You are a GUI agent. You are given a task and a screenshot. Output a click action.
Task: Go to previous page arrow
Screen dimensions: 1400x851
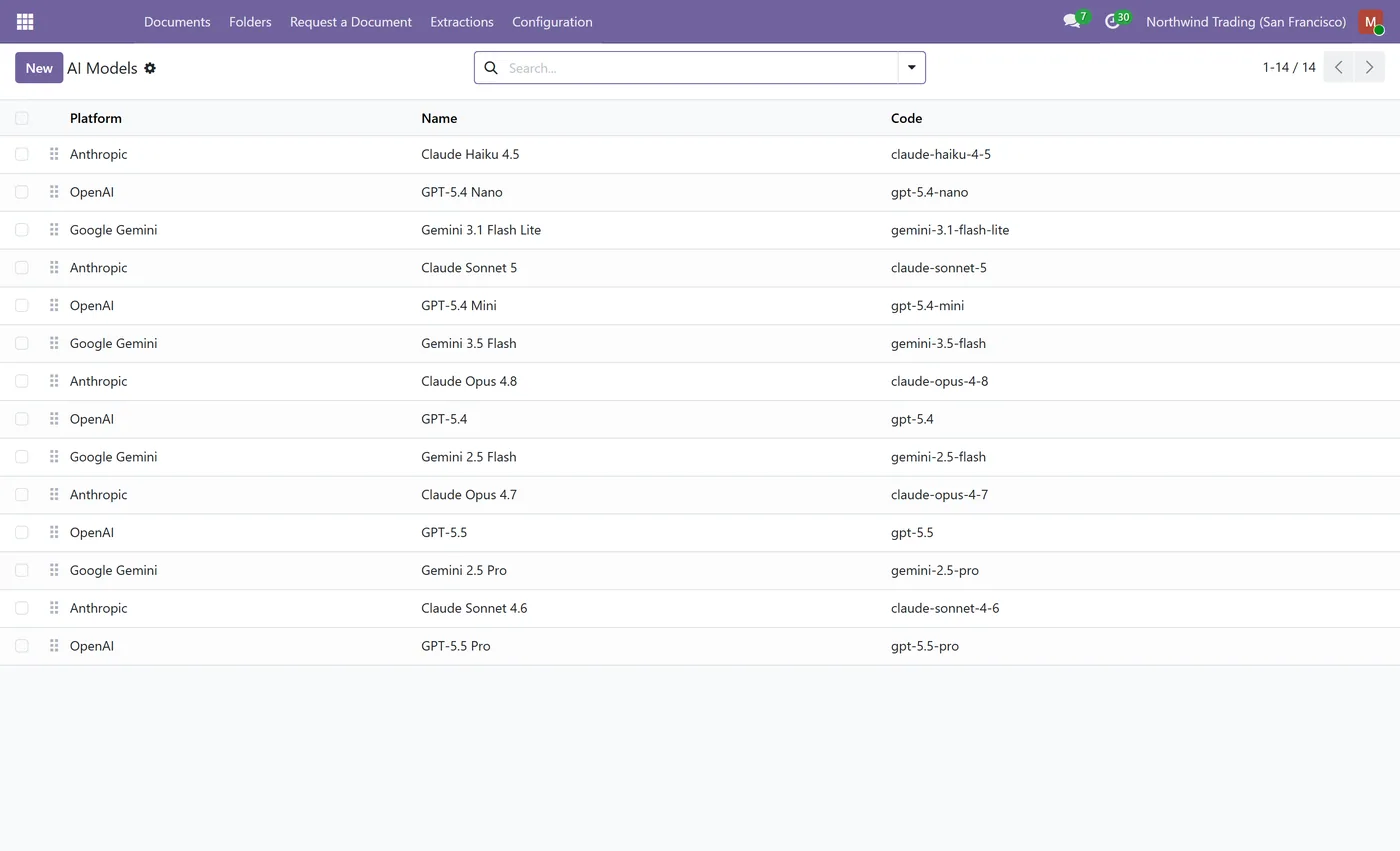coord(1338,67)
